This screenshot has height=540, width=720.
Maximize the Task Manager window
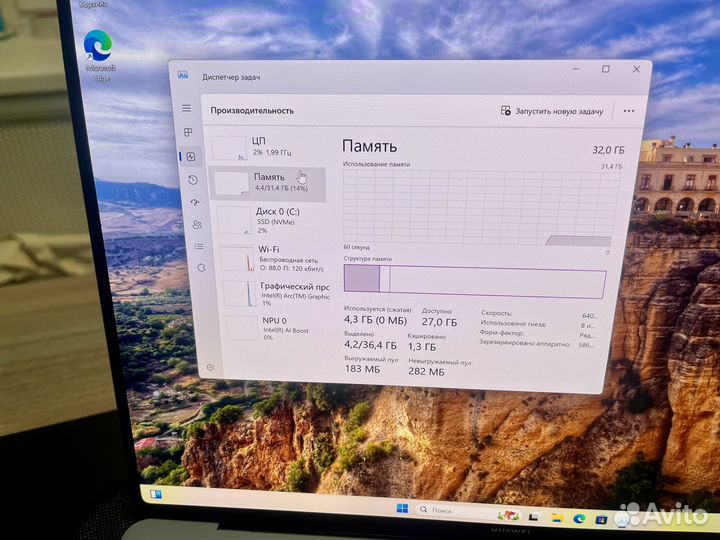point(606,69)
